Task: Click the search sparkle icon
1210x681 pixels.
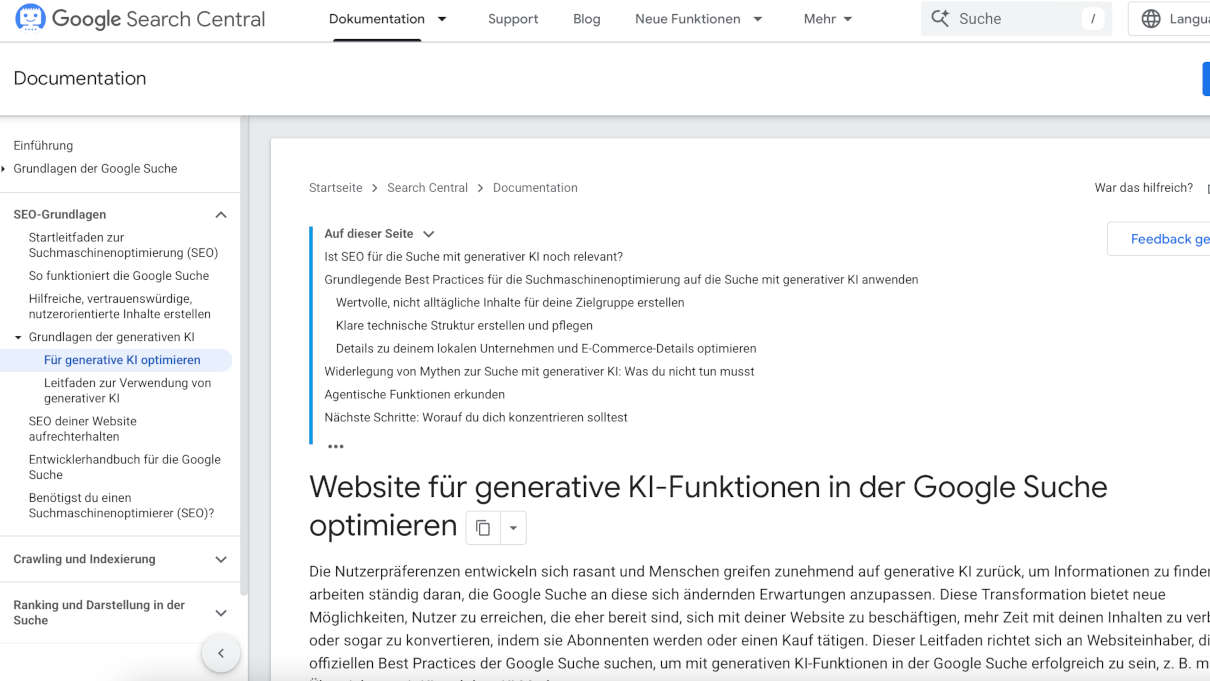Action: click(x=940, y=18)
